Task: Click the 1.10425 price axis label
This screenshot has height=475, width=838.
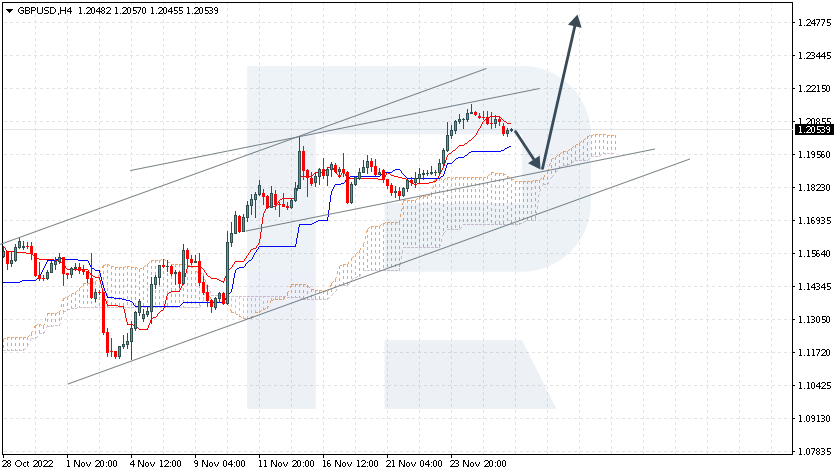Action: point(814,386)
